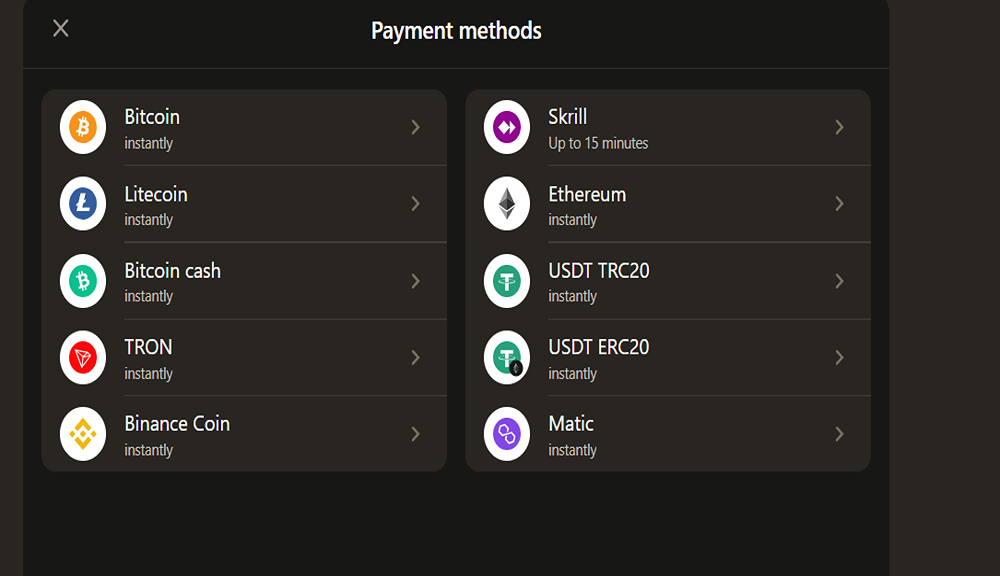Click the orange Bitcoin logo icon

click(x=83, y=127)
